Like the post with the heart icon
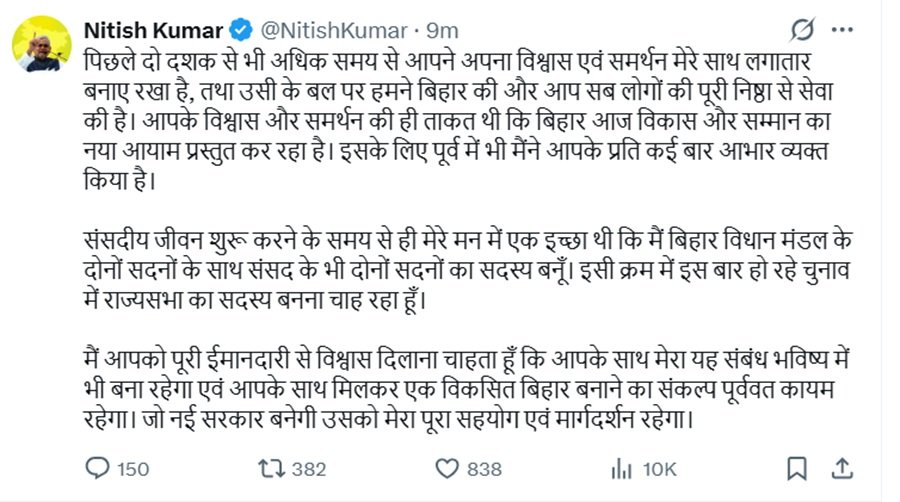Viewport: 900px width, 502px height. [446, 468]
